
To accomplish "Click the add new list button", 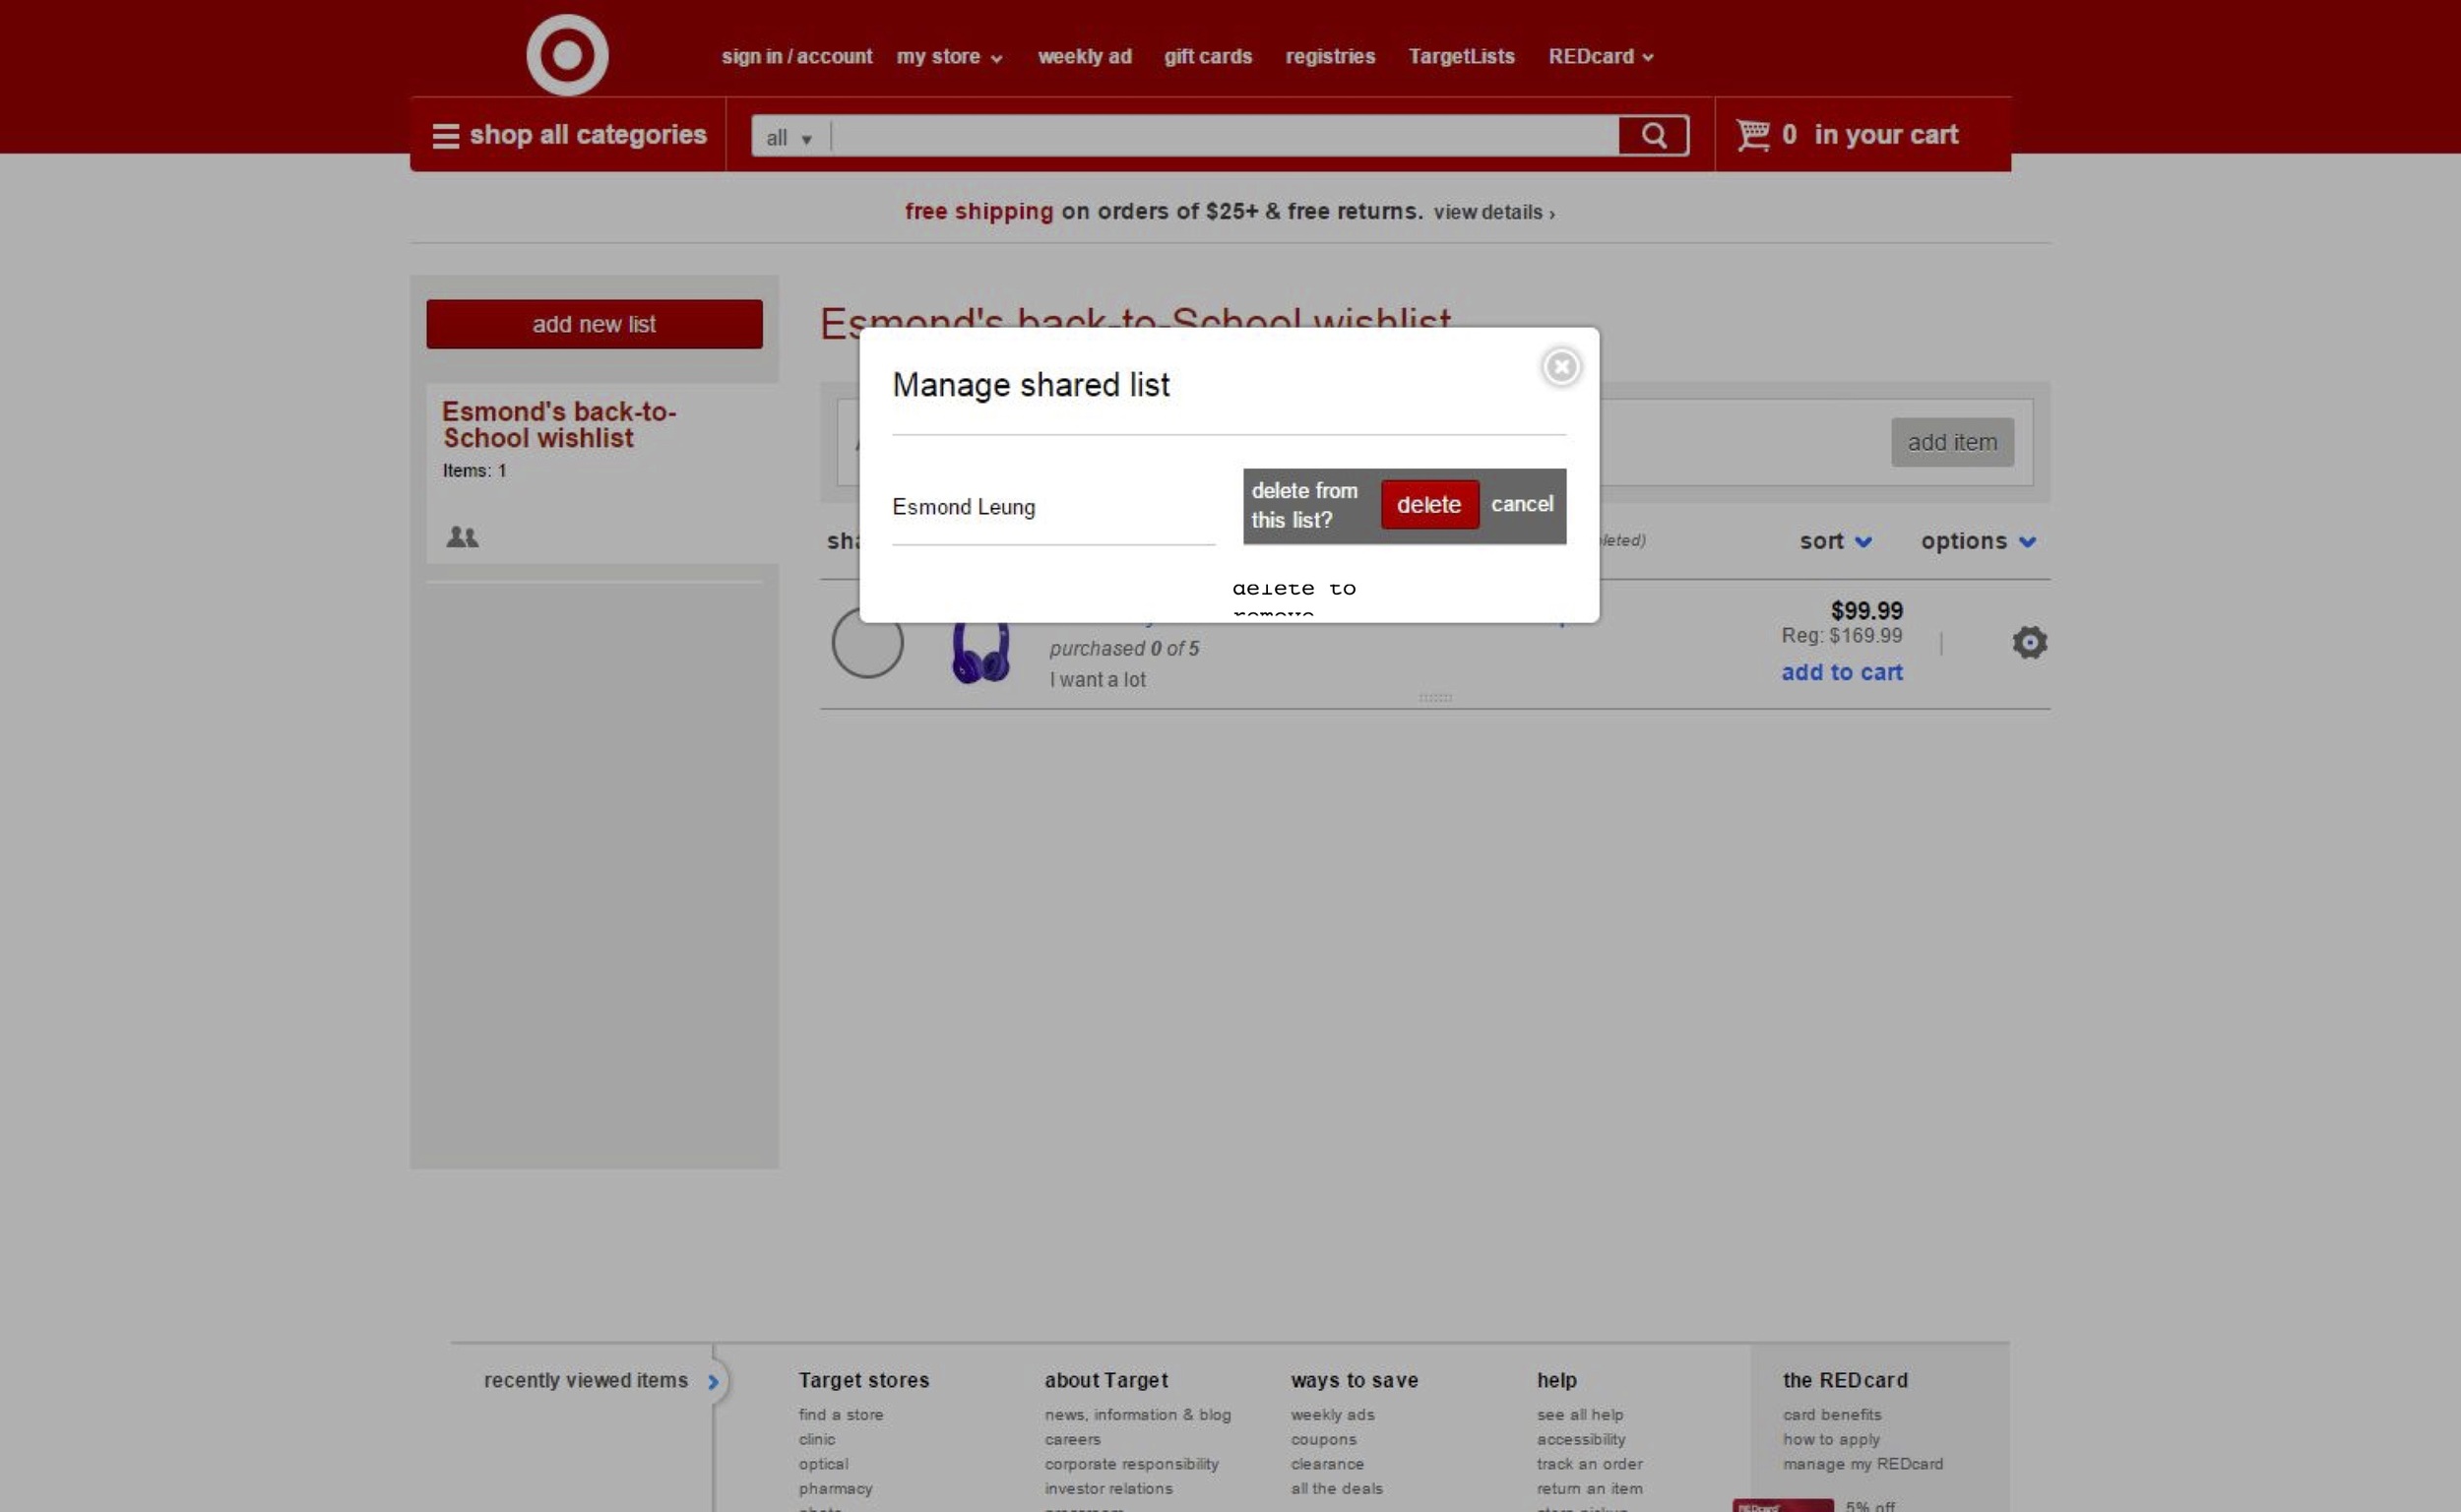I will (594, 324).
